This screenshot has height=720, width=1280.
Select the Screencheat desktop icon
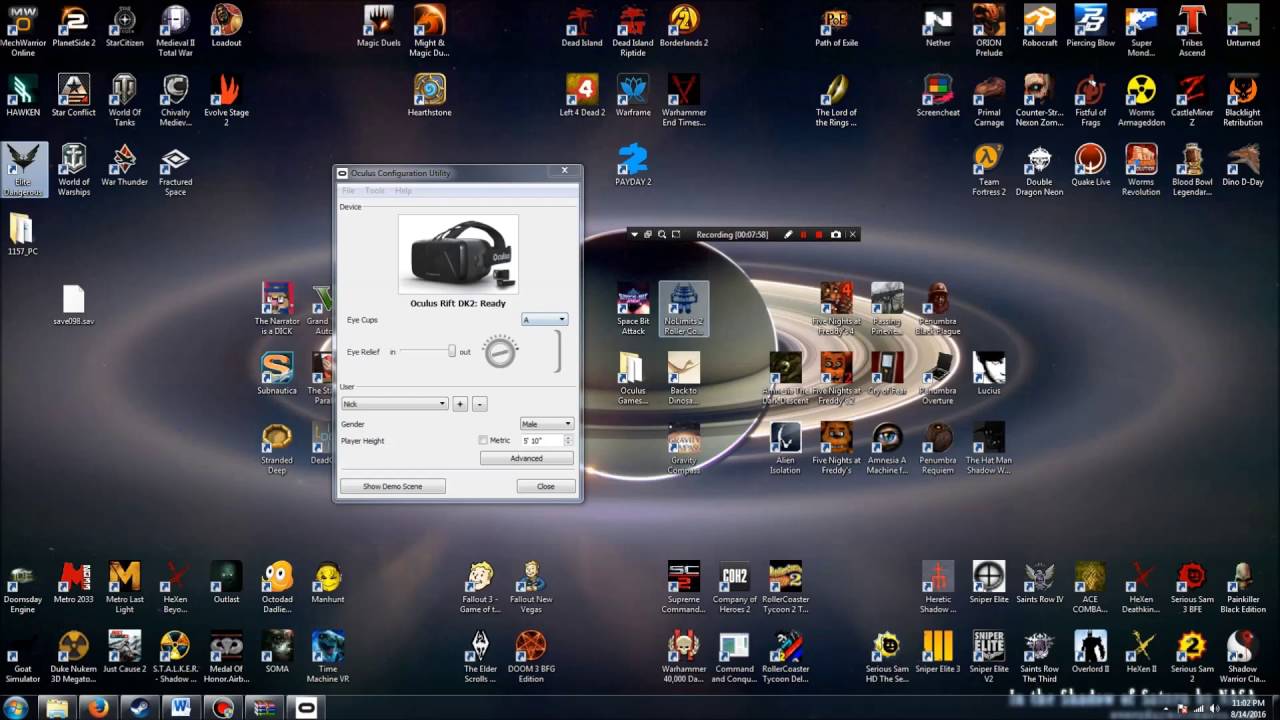(938, 96)
